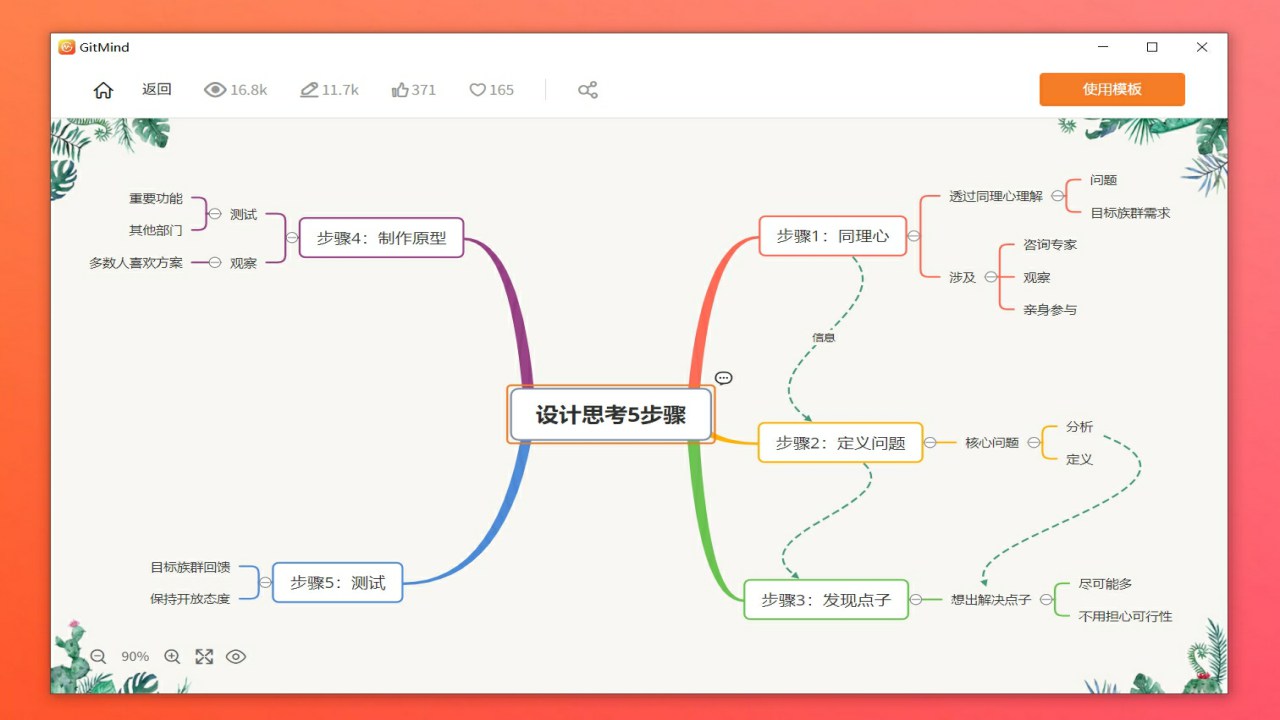The height and width of the screenshot is (720, 1280).
Task: Select the 想出解决点子 node
Action: tap(991, 600)
